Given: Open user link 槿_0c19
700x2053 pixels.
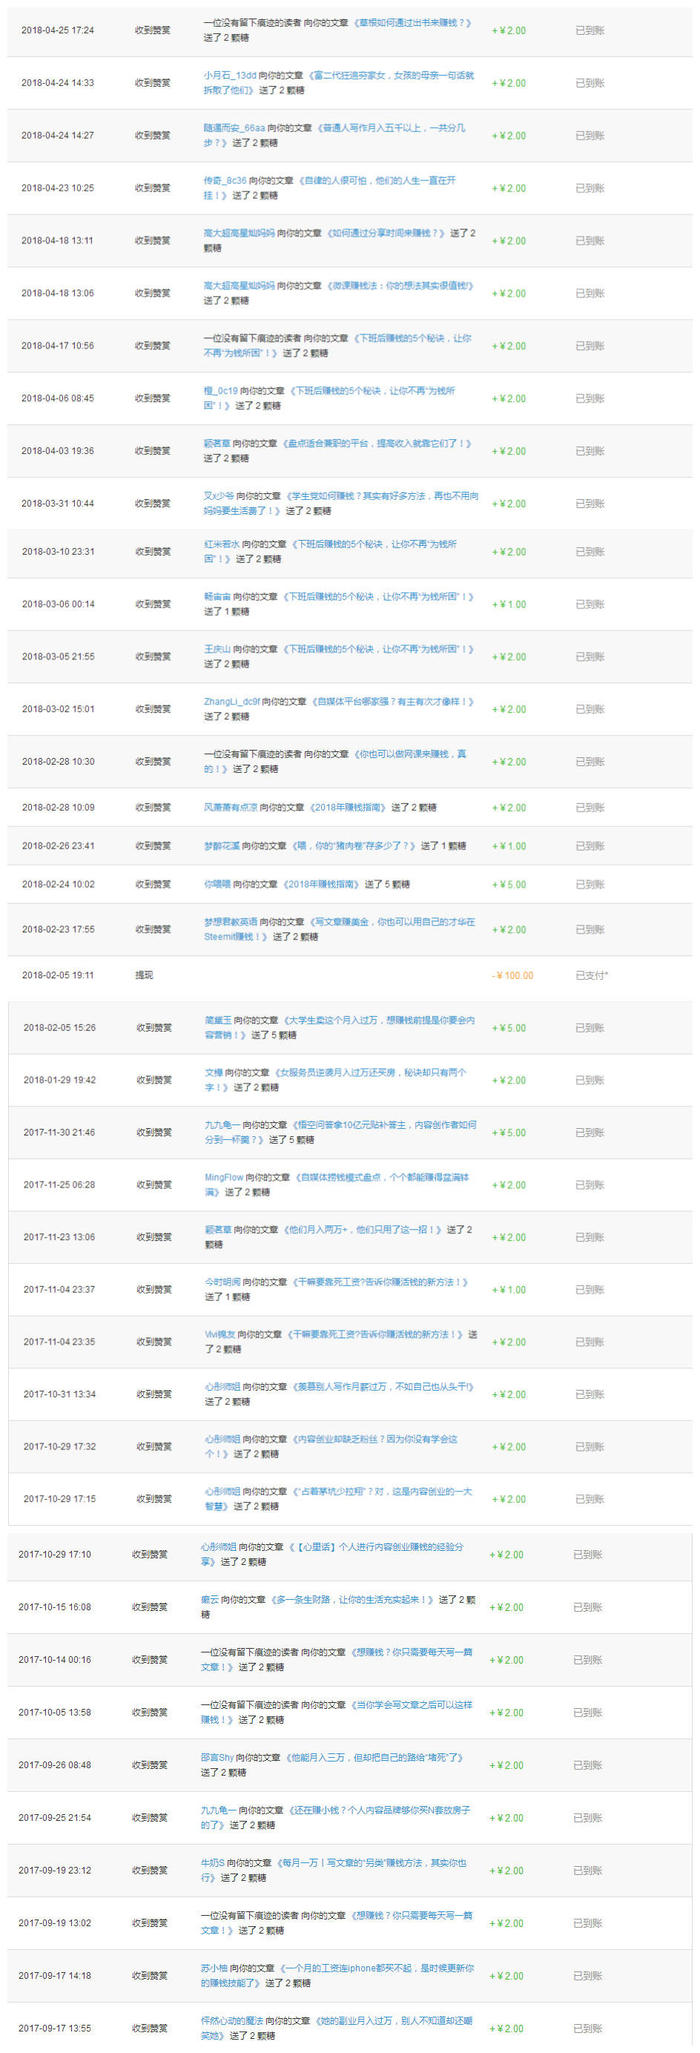Looking at the screenshot, I should coord(220,391).
